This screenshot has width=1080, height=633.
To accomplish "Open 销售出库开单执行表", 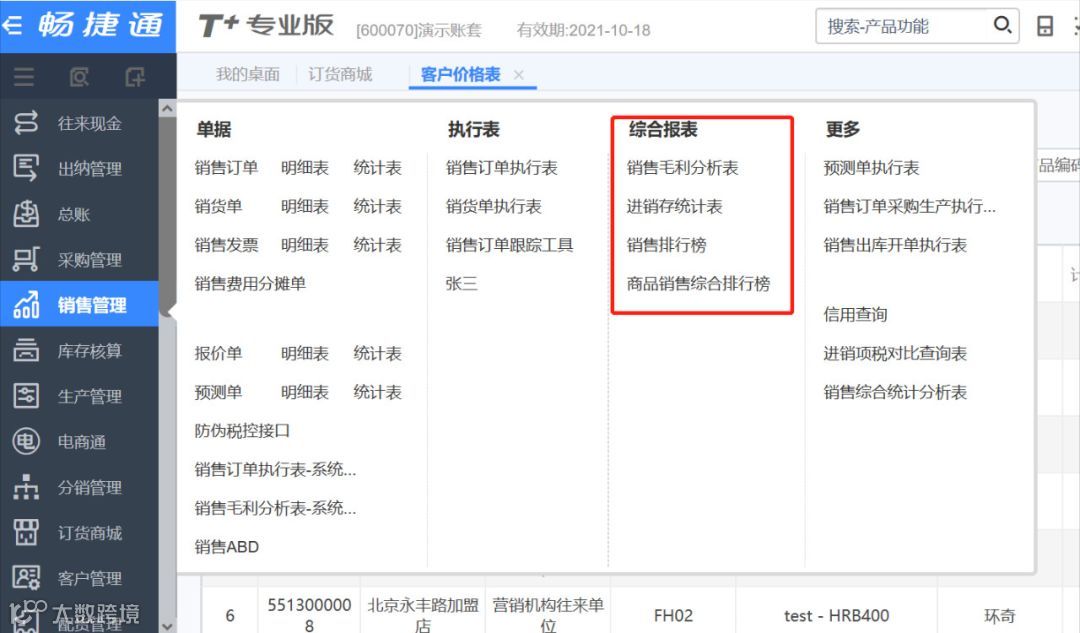I will click(895, 245).
